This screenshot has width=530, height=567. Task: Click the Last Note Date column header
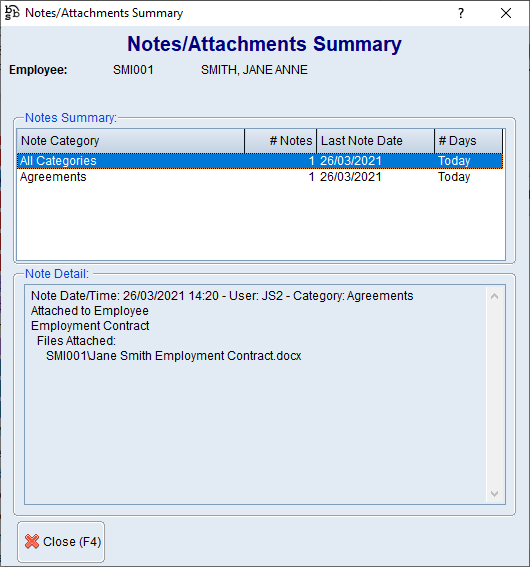[376, 141]
